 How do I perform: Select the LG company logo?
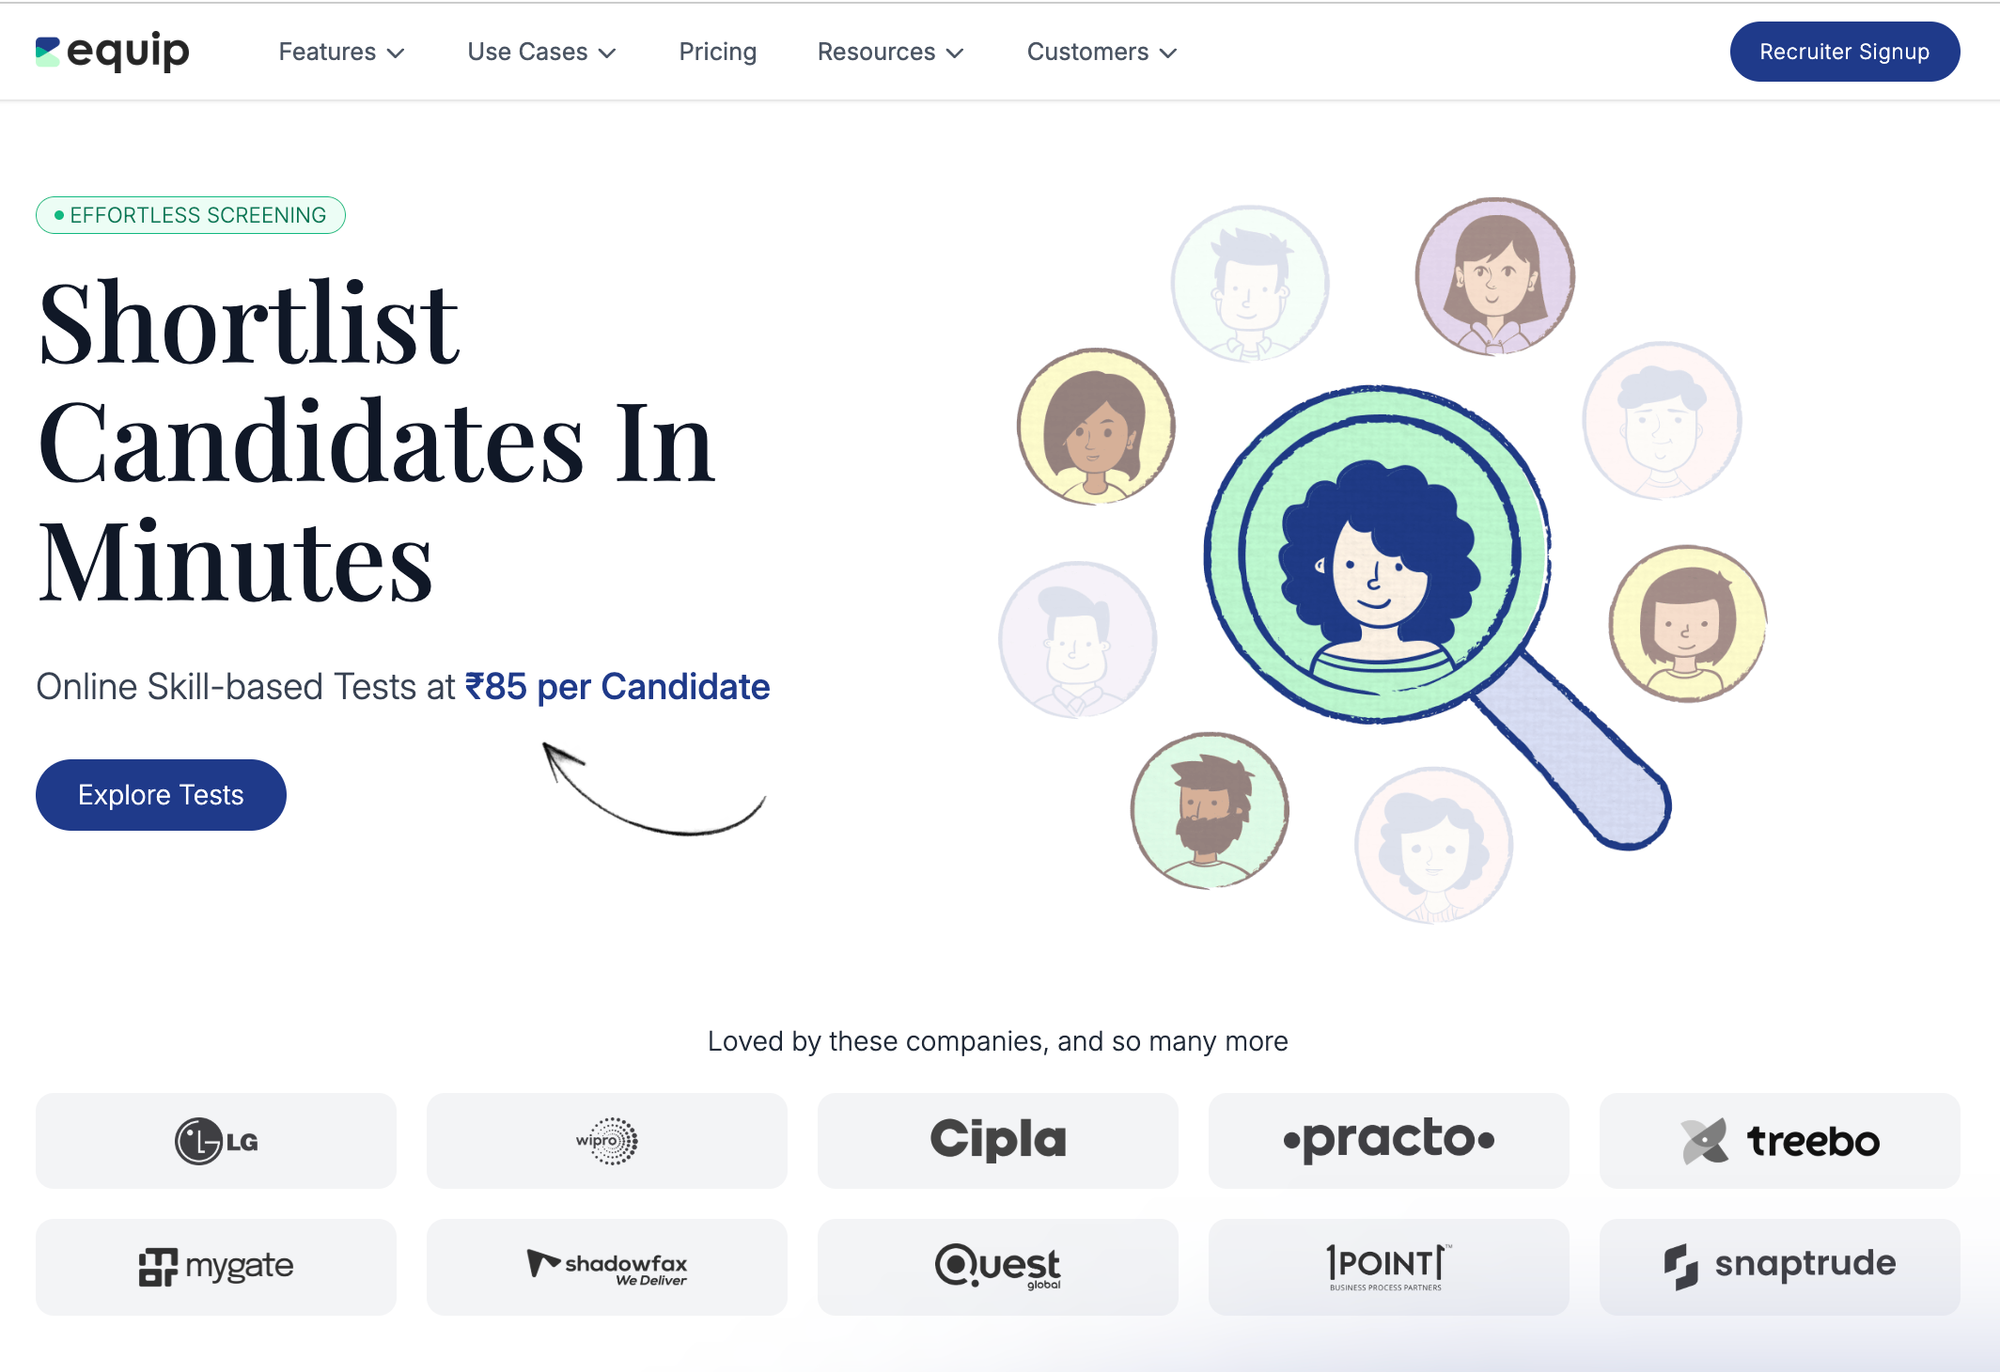point(215,1140)
